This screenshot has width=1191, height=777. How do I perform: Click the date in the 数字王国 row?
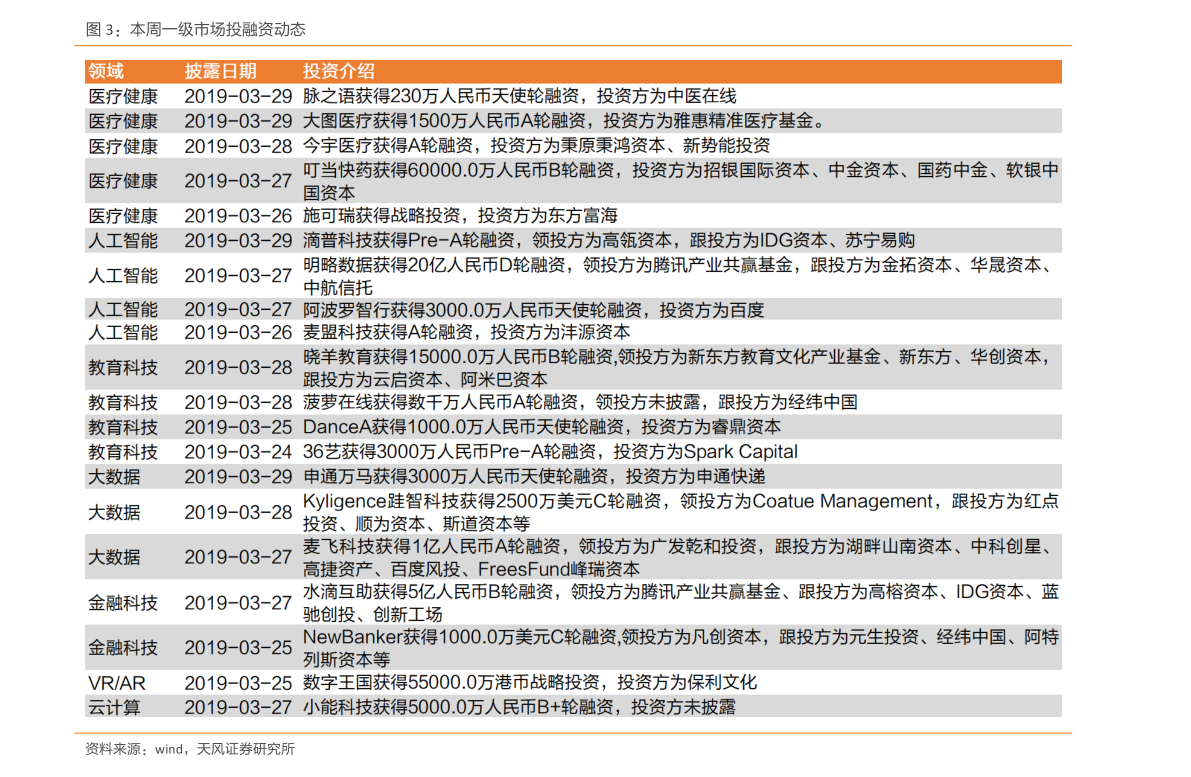pos(238,683)
